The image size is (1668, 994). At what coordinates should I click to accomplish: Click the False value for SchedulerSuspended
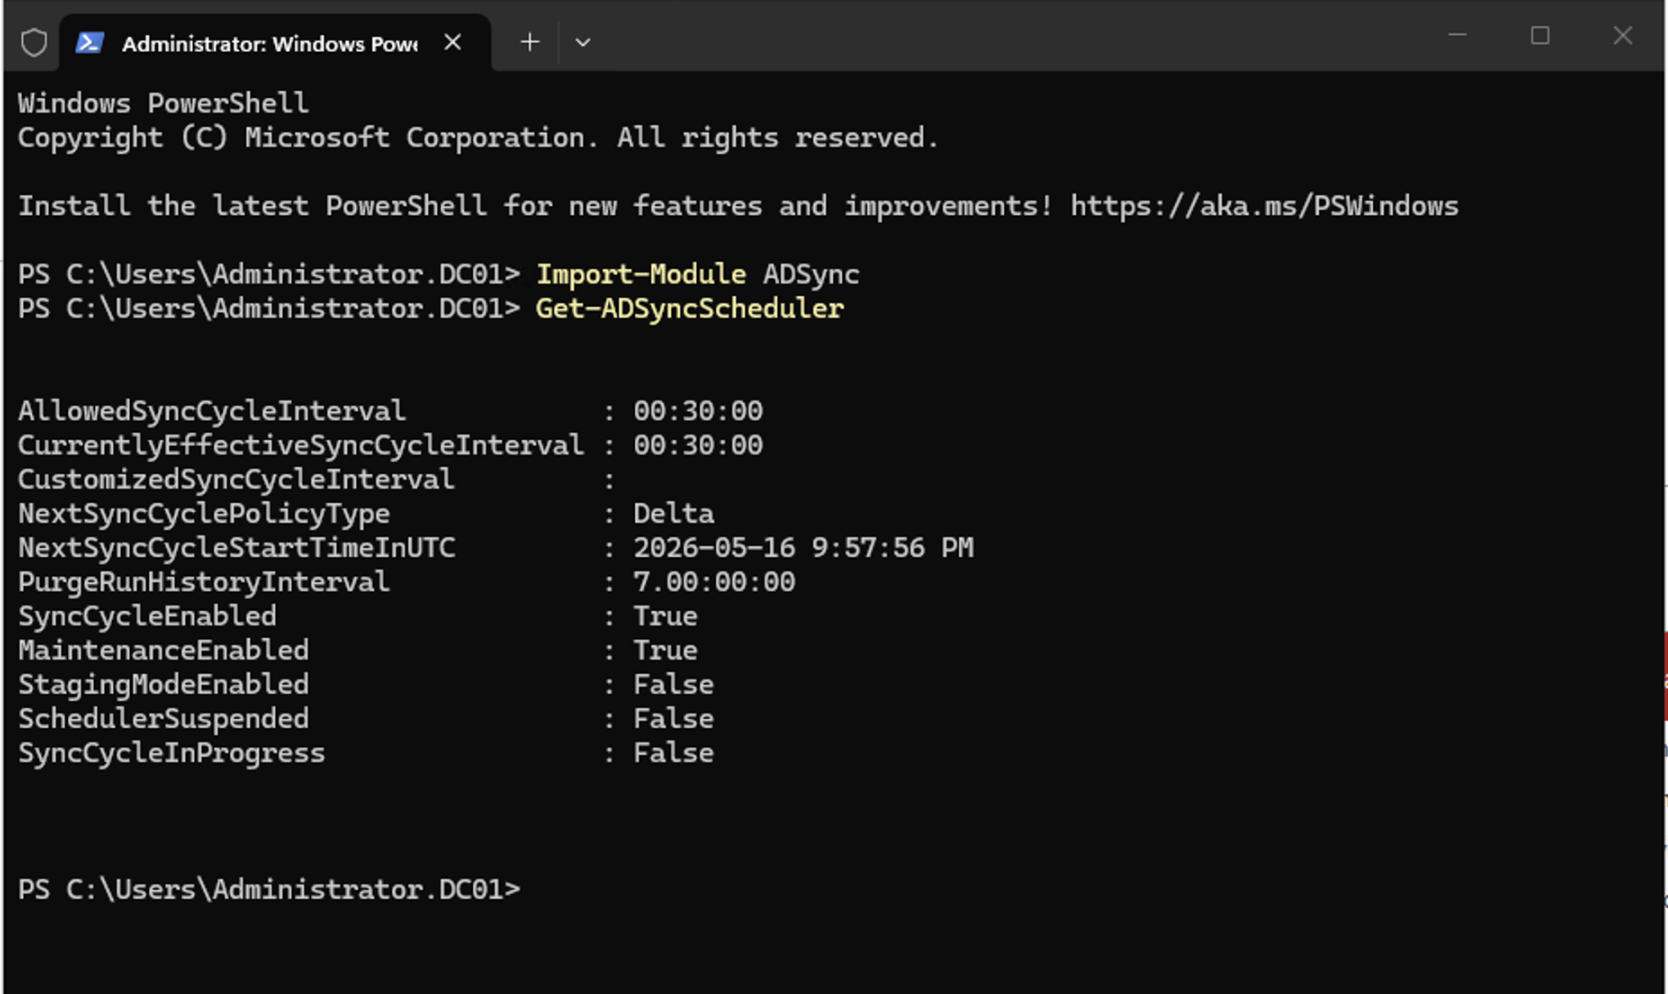coord(674,718)
